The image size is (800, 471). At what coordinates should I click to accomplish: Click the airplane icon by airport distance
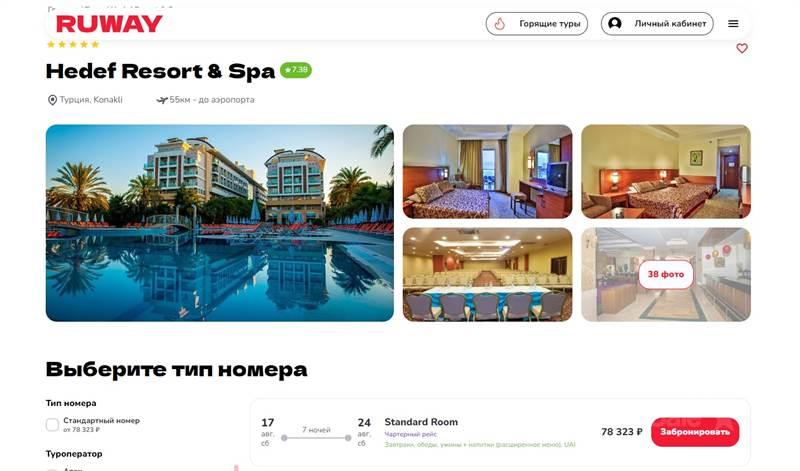162,100
